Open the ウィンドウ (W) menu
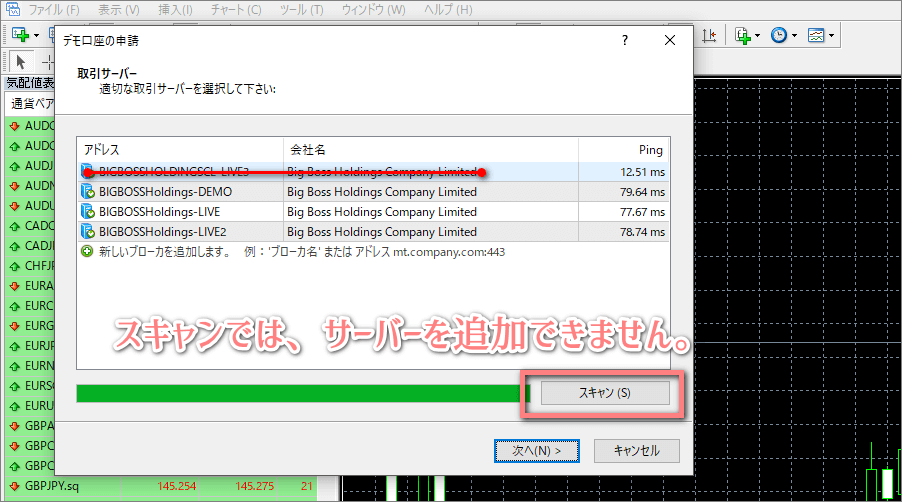The height and width of the screenshot is (502, 902). [x=373, y=10]
